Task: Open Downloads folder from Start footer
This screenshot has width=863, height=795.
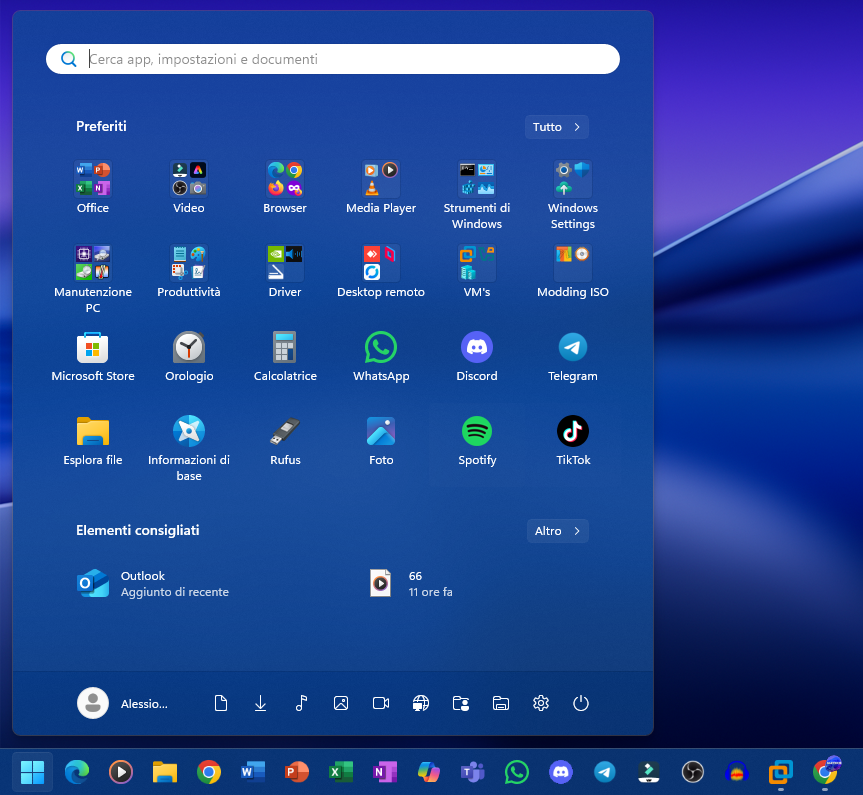Action: [260, 703]
